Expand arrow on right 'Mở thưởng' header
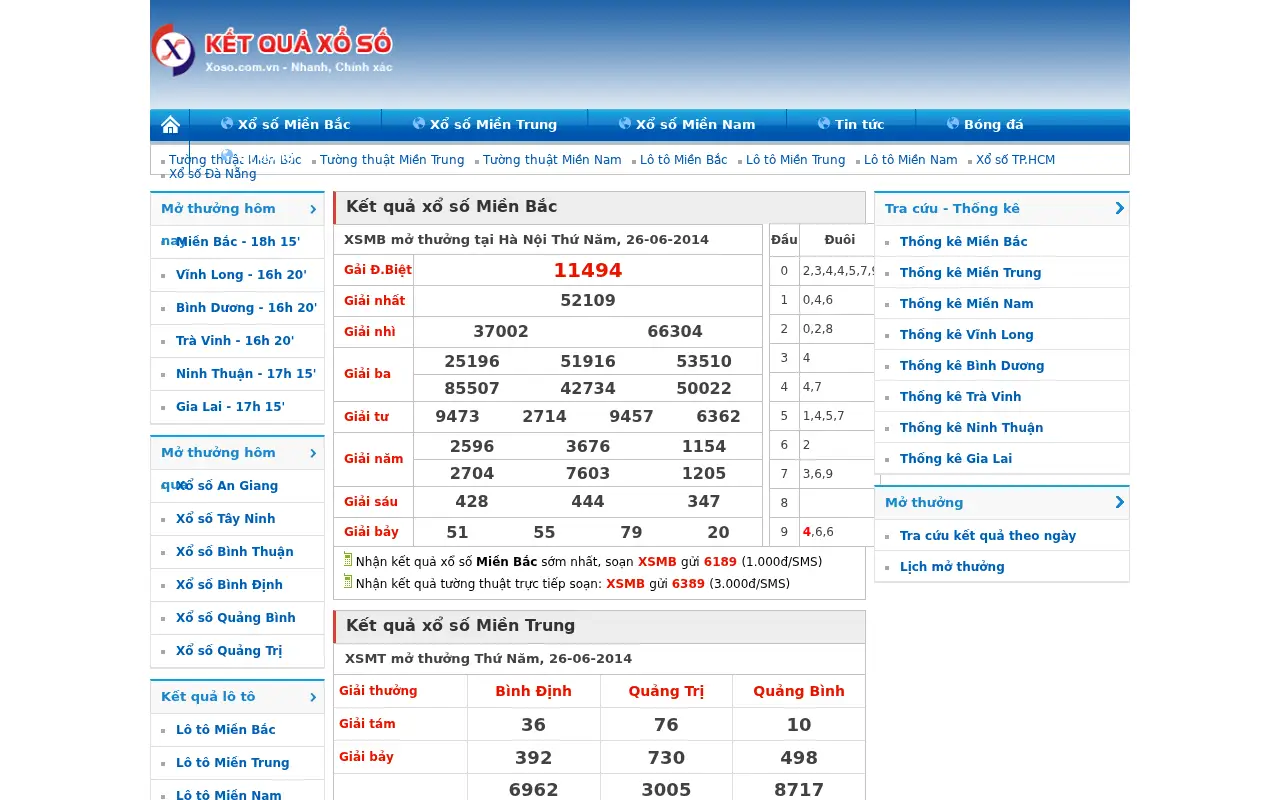1280x800 pixels. [x=1119, y=502]
